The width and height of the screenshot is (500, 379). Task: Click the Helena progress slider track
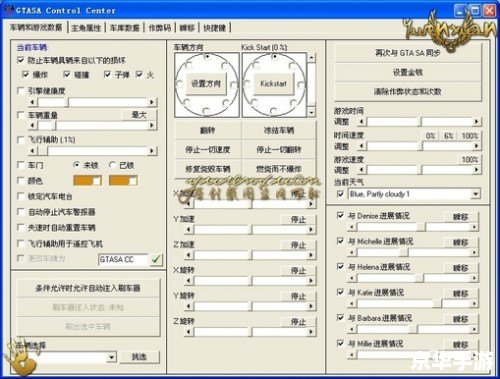pyautogui.click(x=413, y=278)
